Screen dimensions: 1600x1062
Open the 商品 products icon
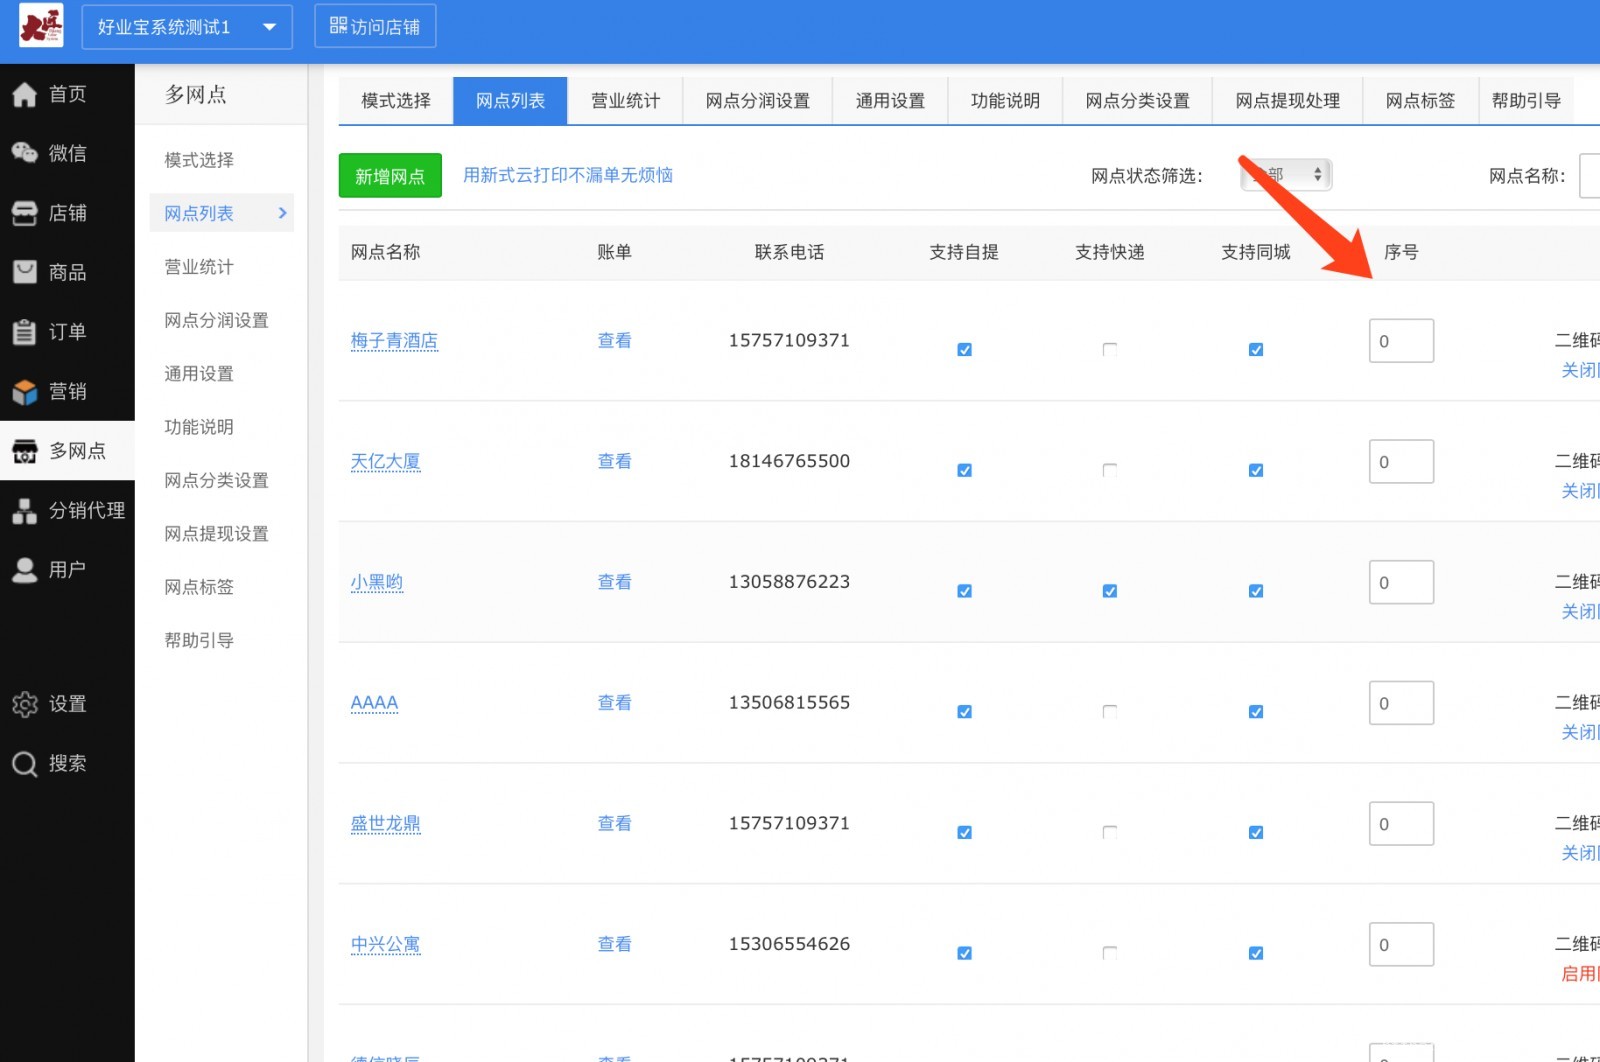(x=25, y=272)
